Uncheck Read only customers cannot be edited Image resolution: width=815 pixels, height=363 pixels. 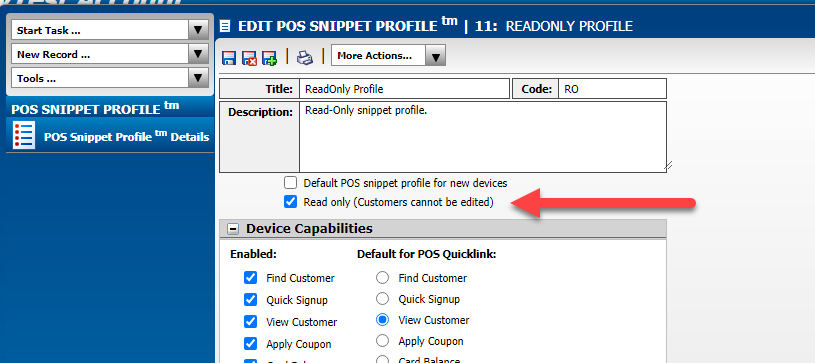click(x=291, y=202)
